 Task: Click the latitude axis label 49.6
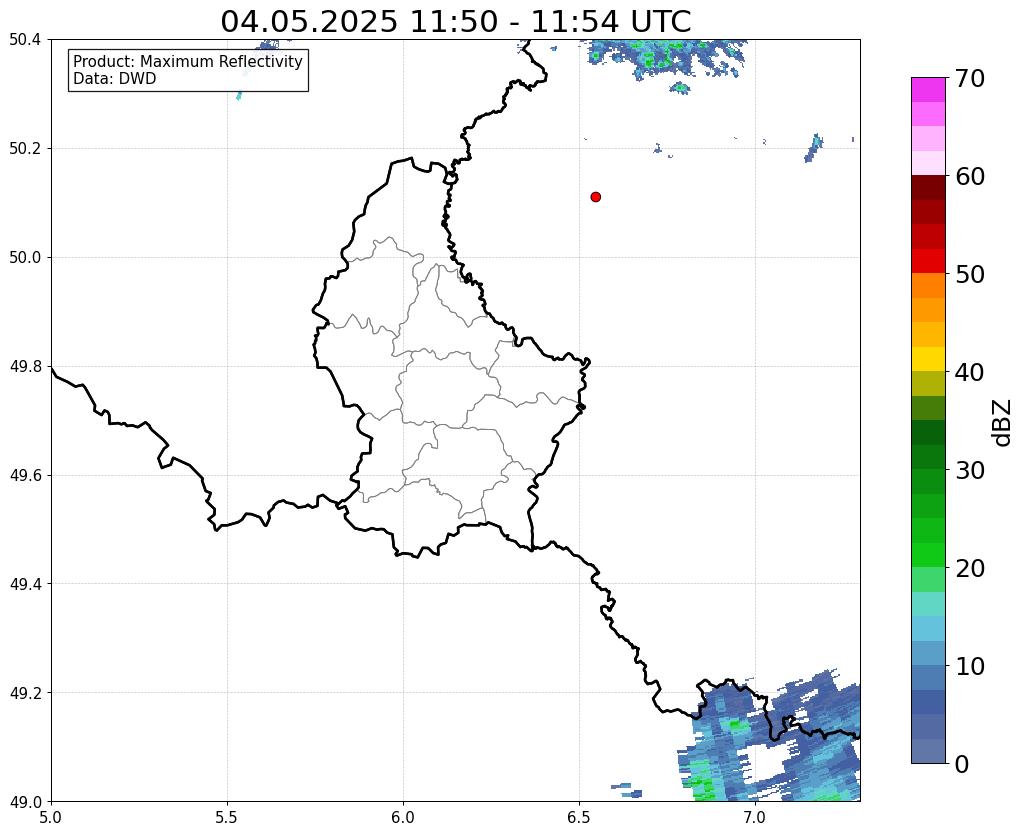point(25,475)
